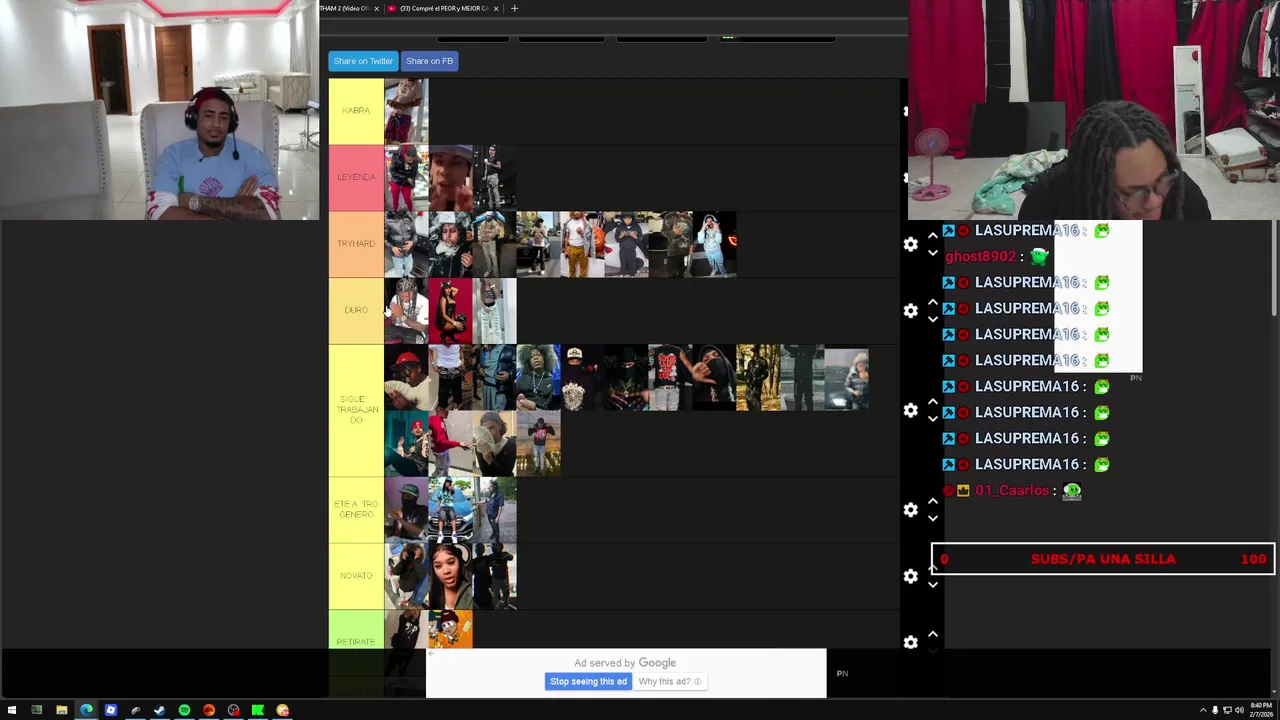Screen dimensions: 1280x720
Task: Move TRYHARD row up with arrow
Action: point(933,236)
